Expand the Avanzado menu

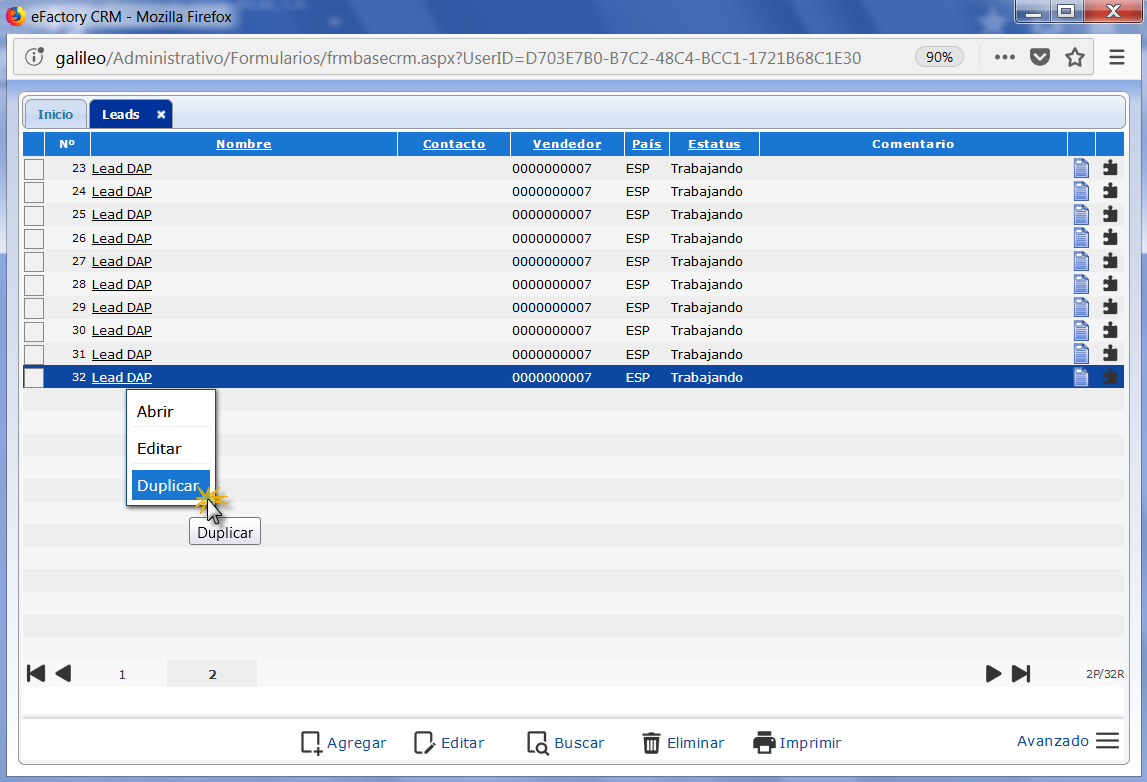click(x=1068, y=741)
